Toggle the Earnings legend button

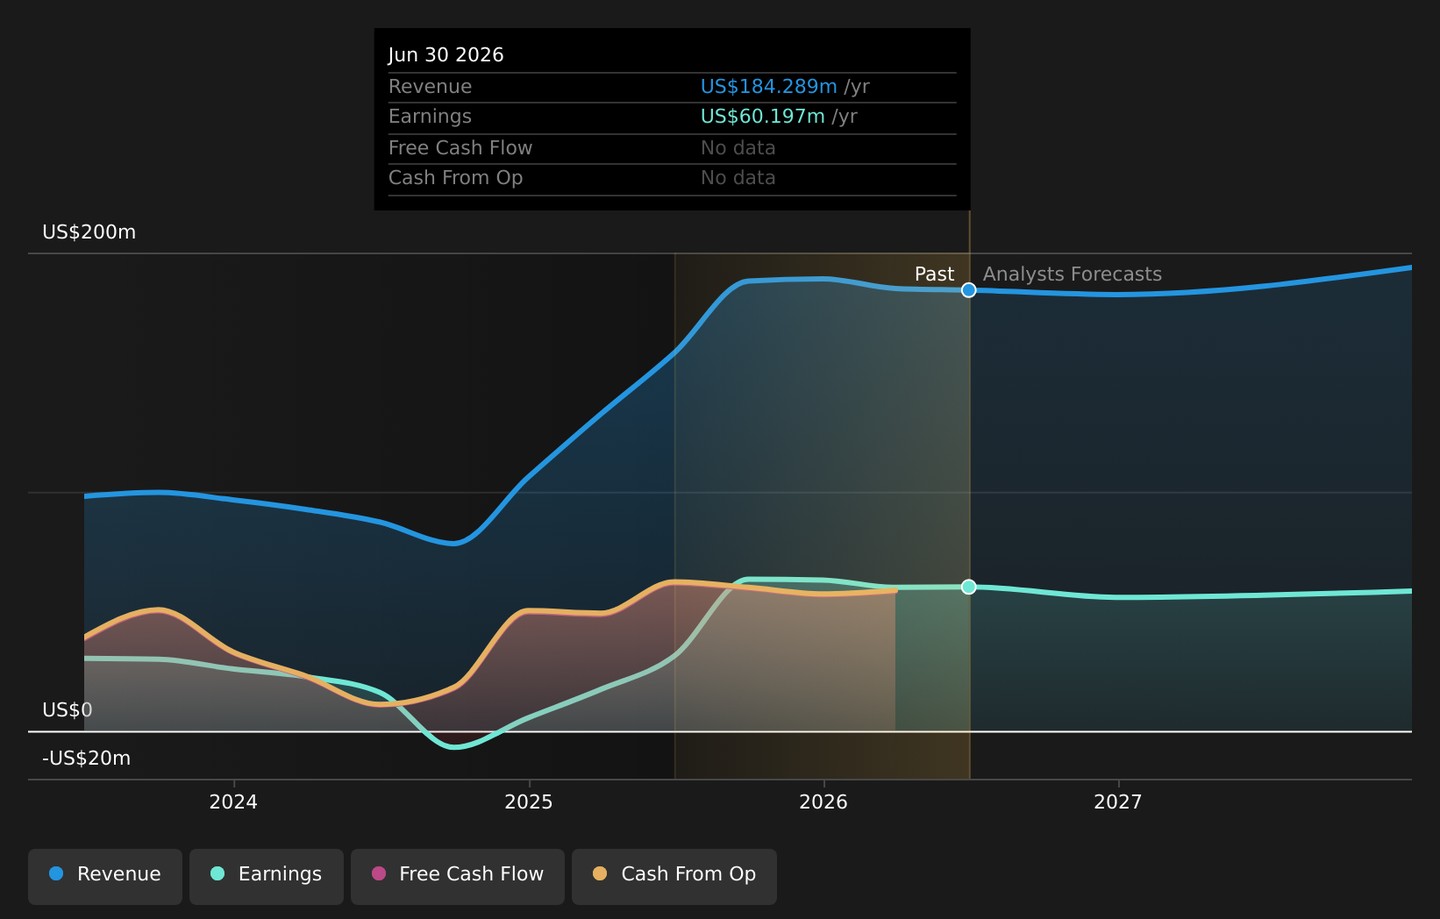(266, 876)
